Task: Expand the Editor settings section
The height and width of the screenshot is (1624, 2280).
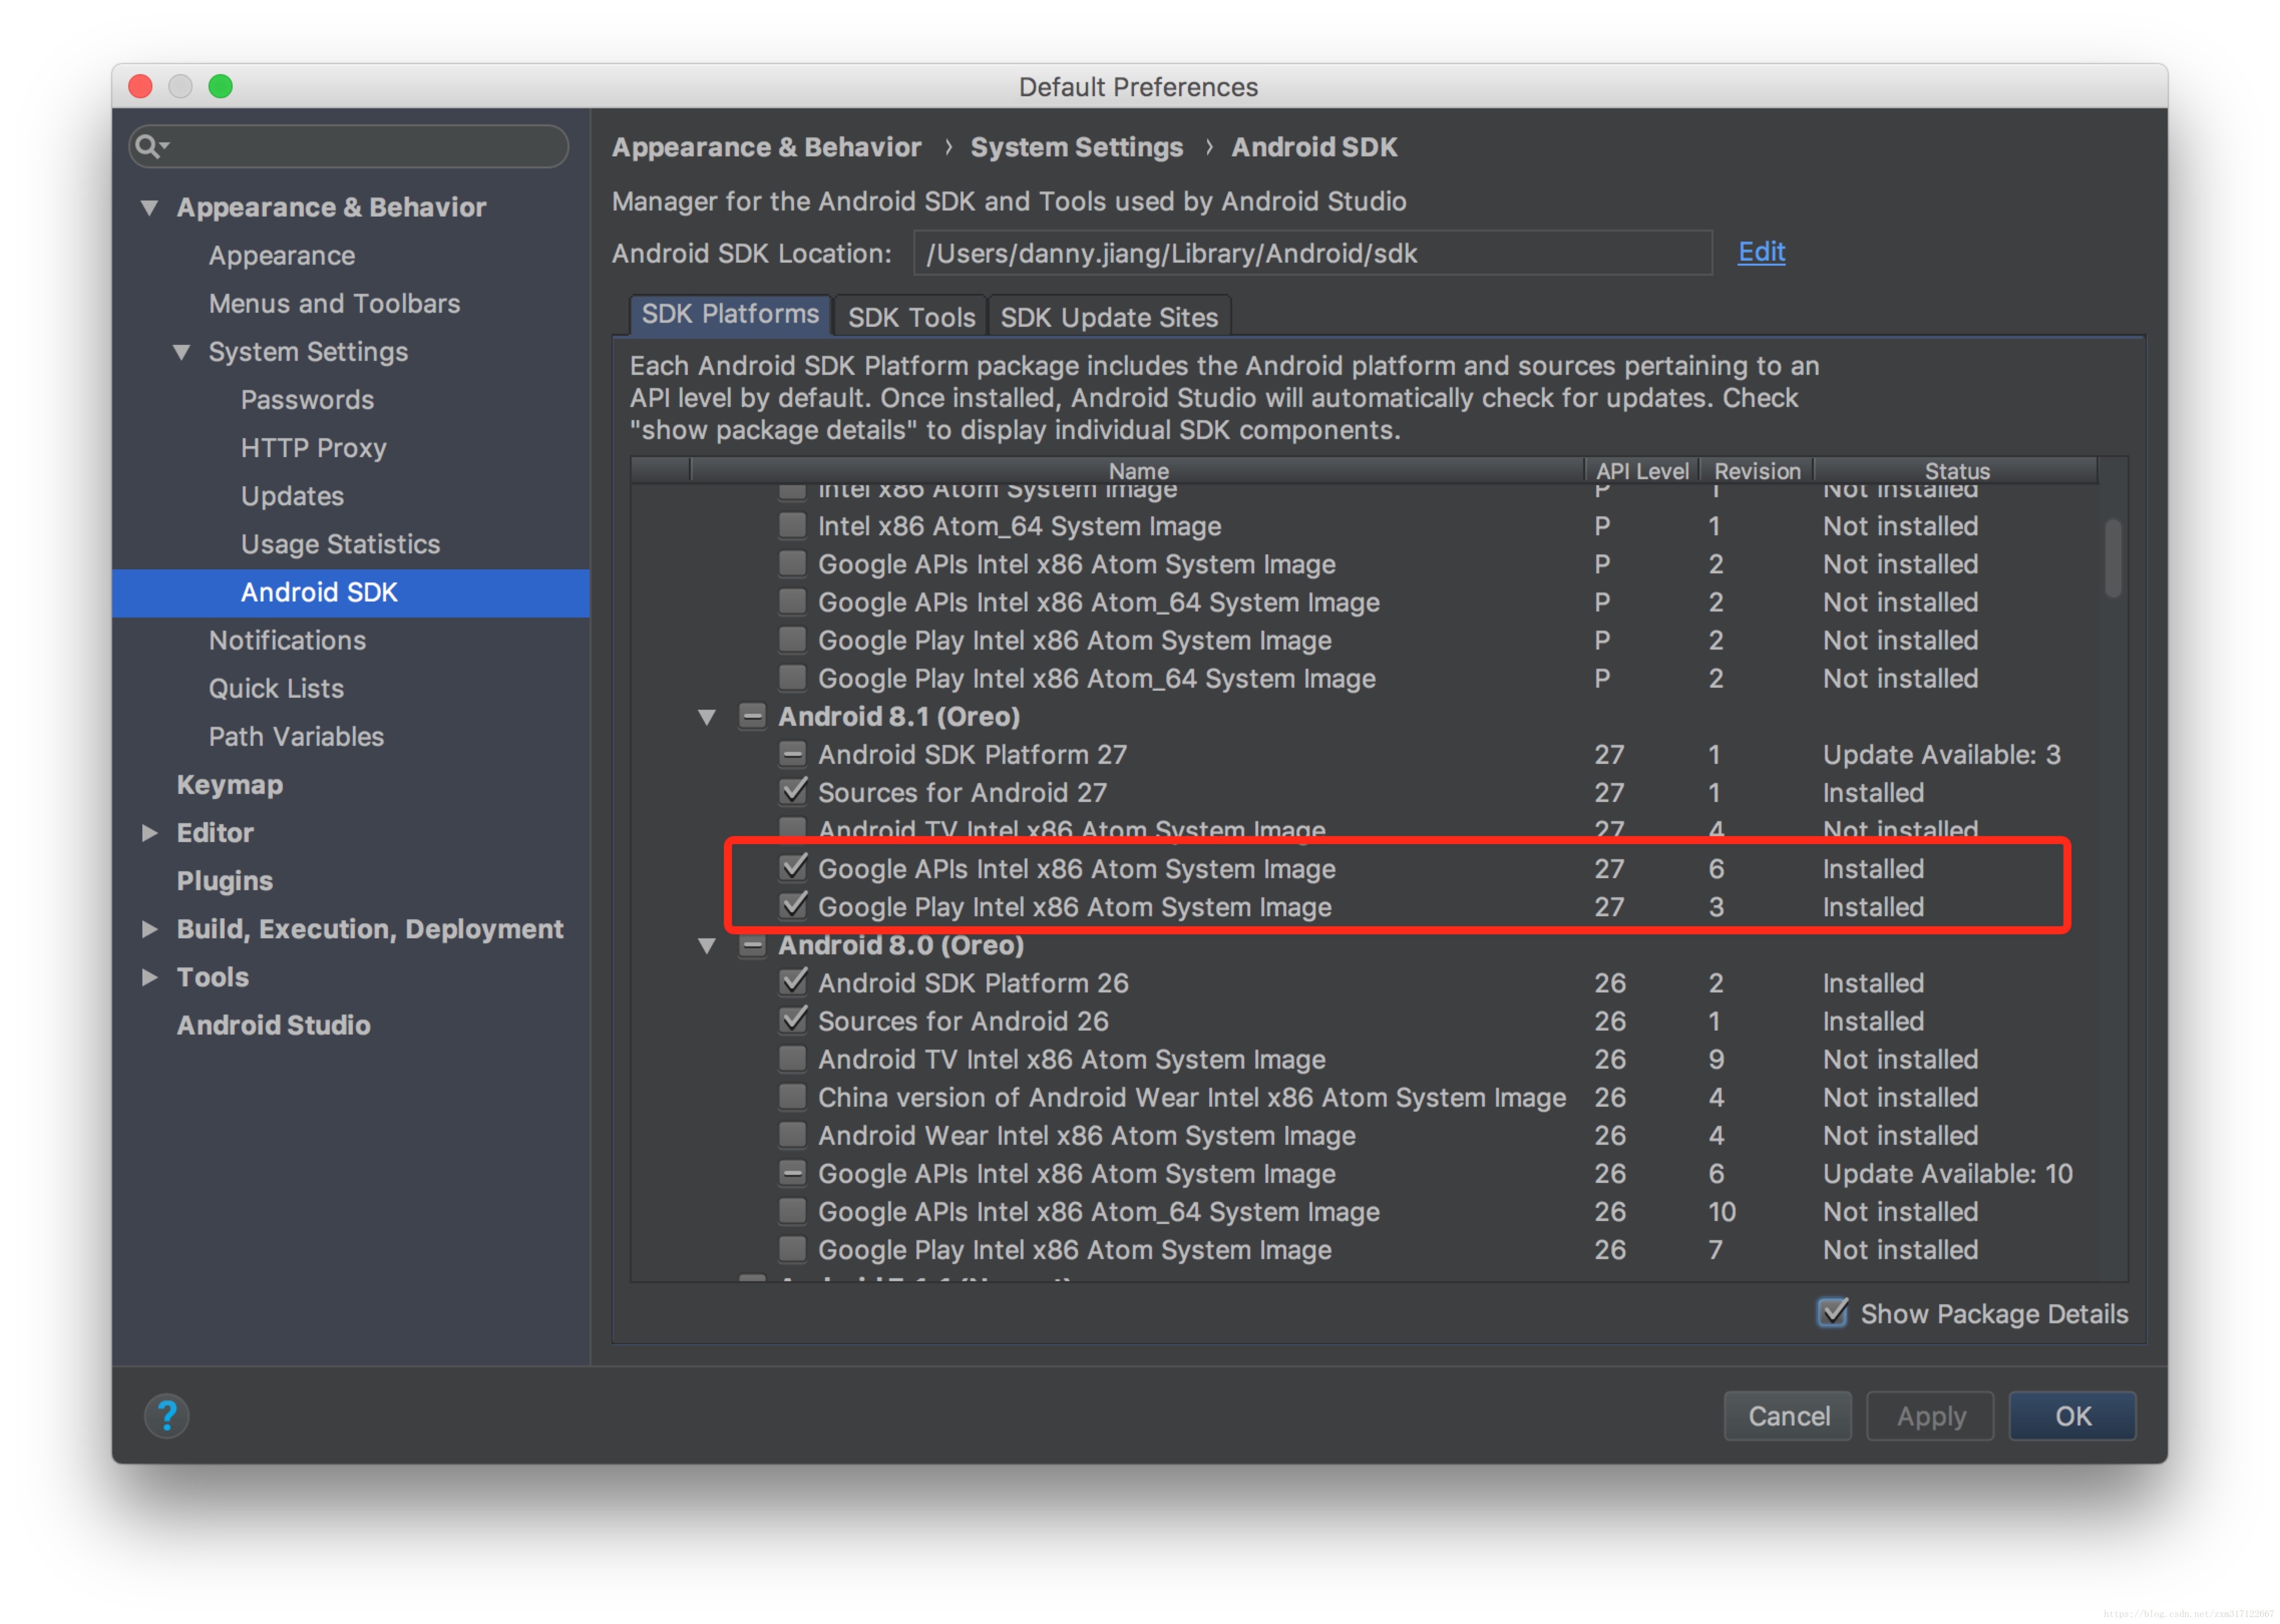Action: 150,832
